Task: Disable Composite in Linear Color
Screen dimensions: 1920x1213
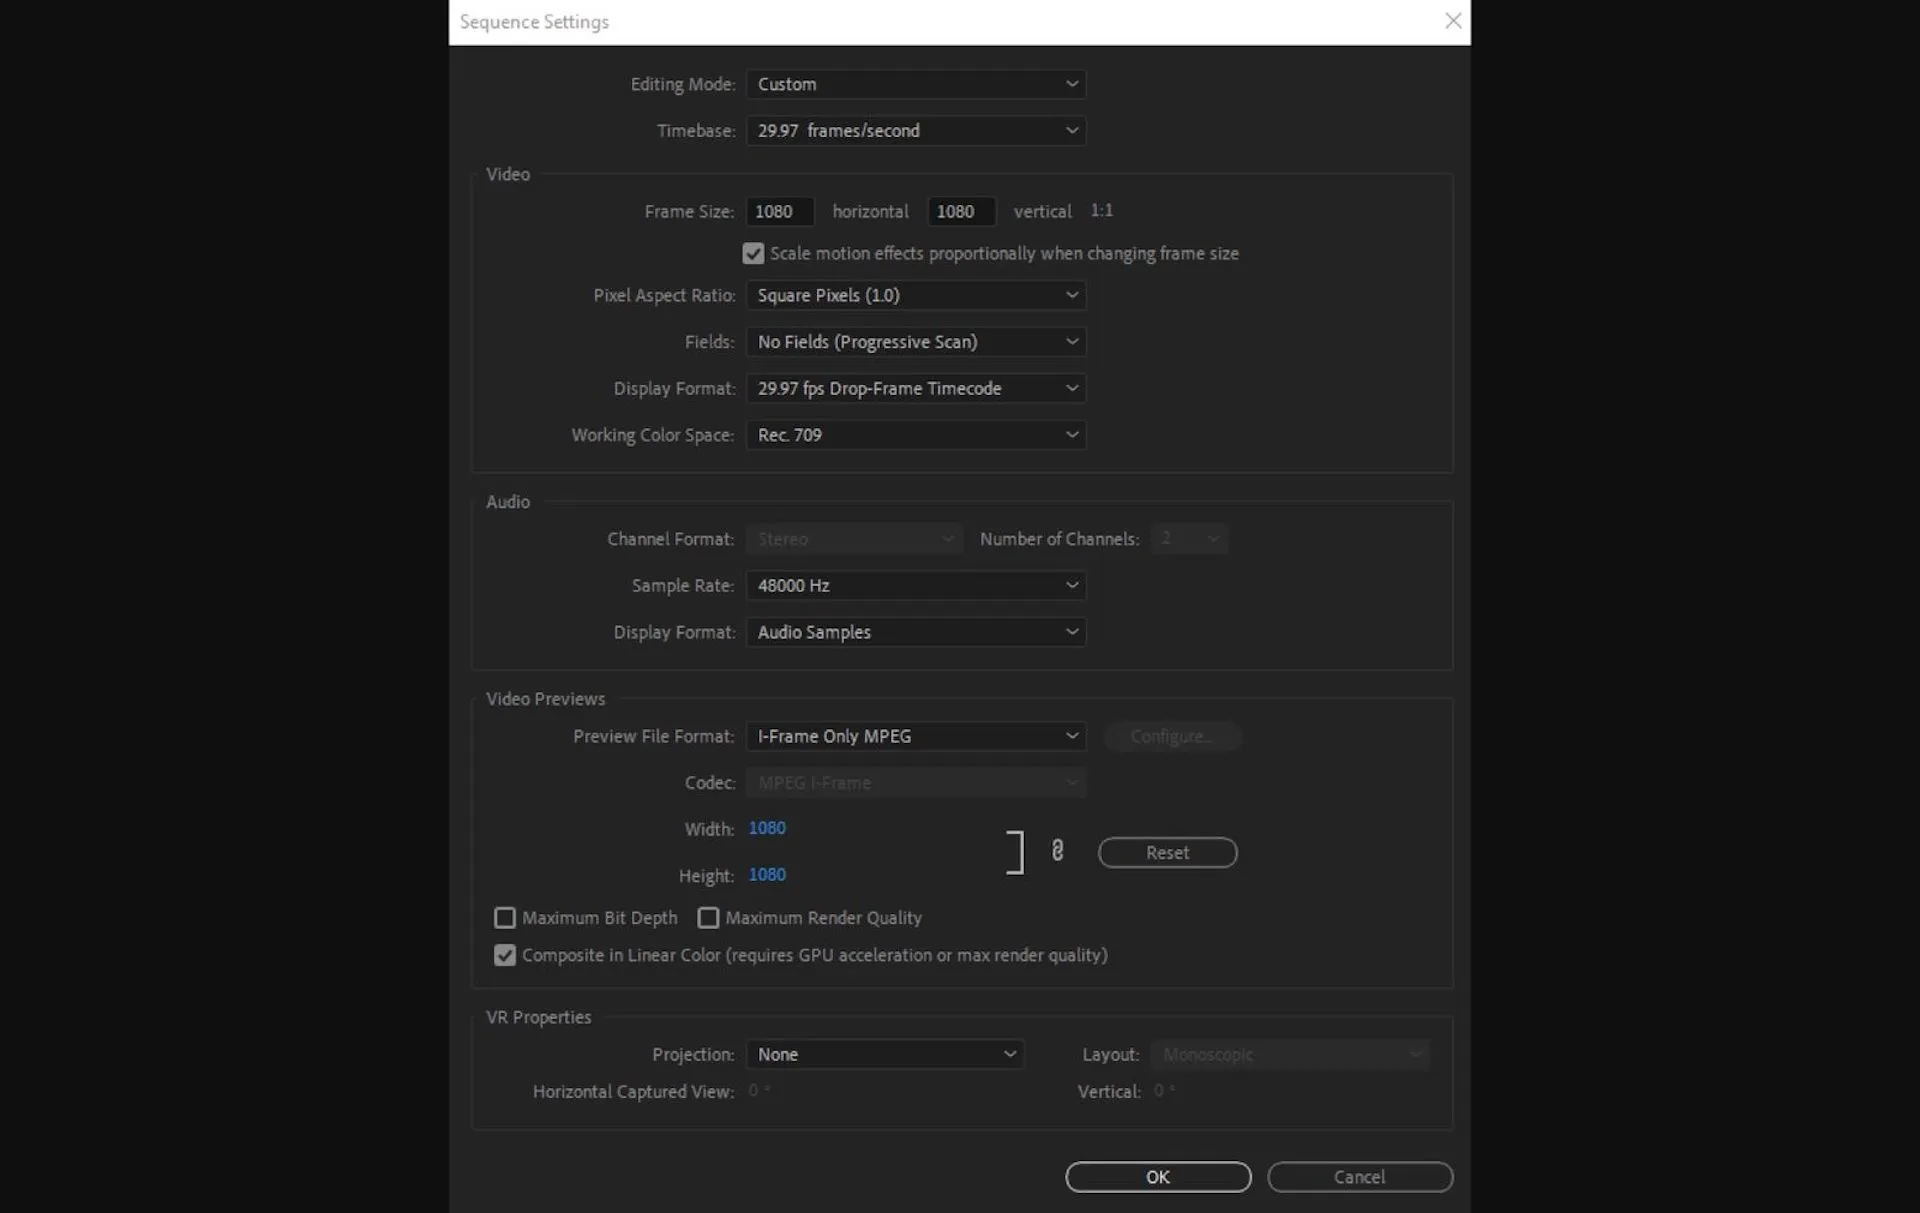Action: tap(505, 955)
